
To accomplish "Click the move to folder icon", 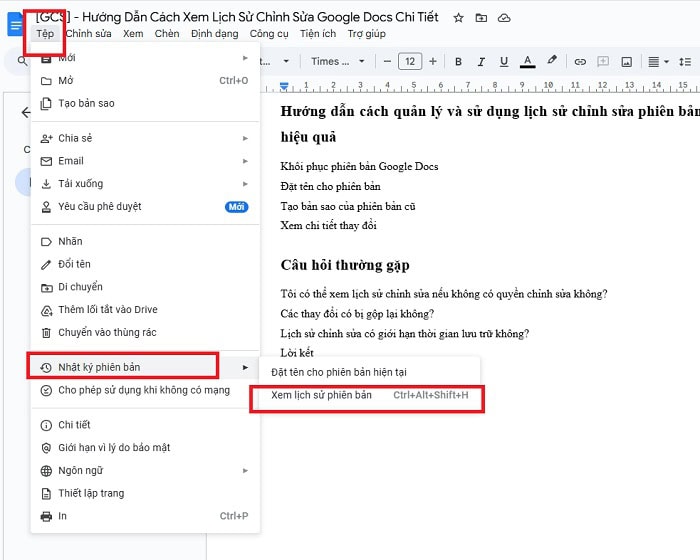I will (482, 18).
